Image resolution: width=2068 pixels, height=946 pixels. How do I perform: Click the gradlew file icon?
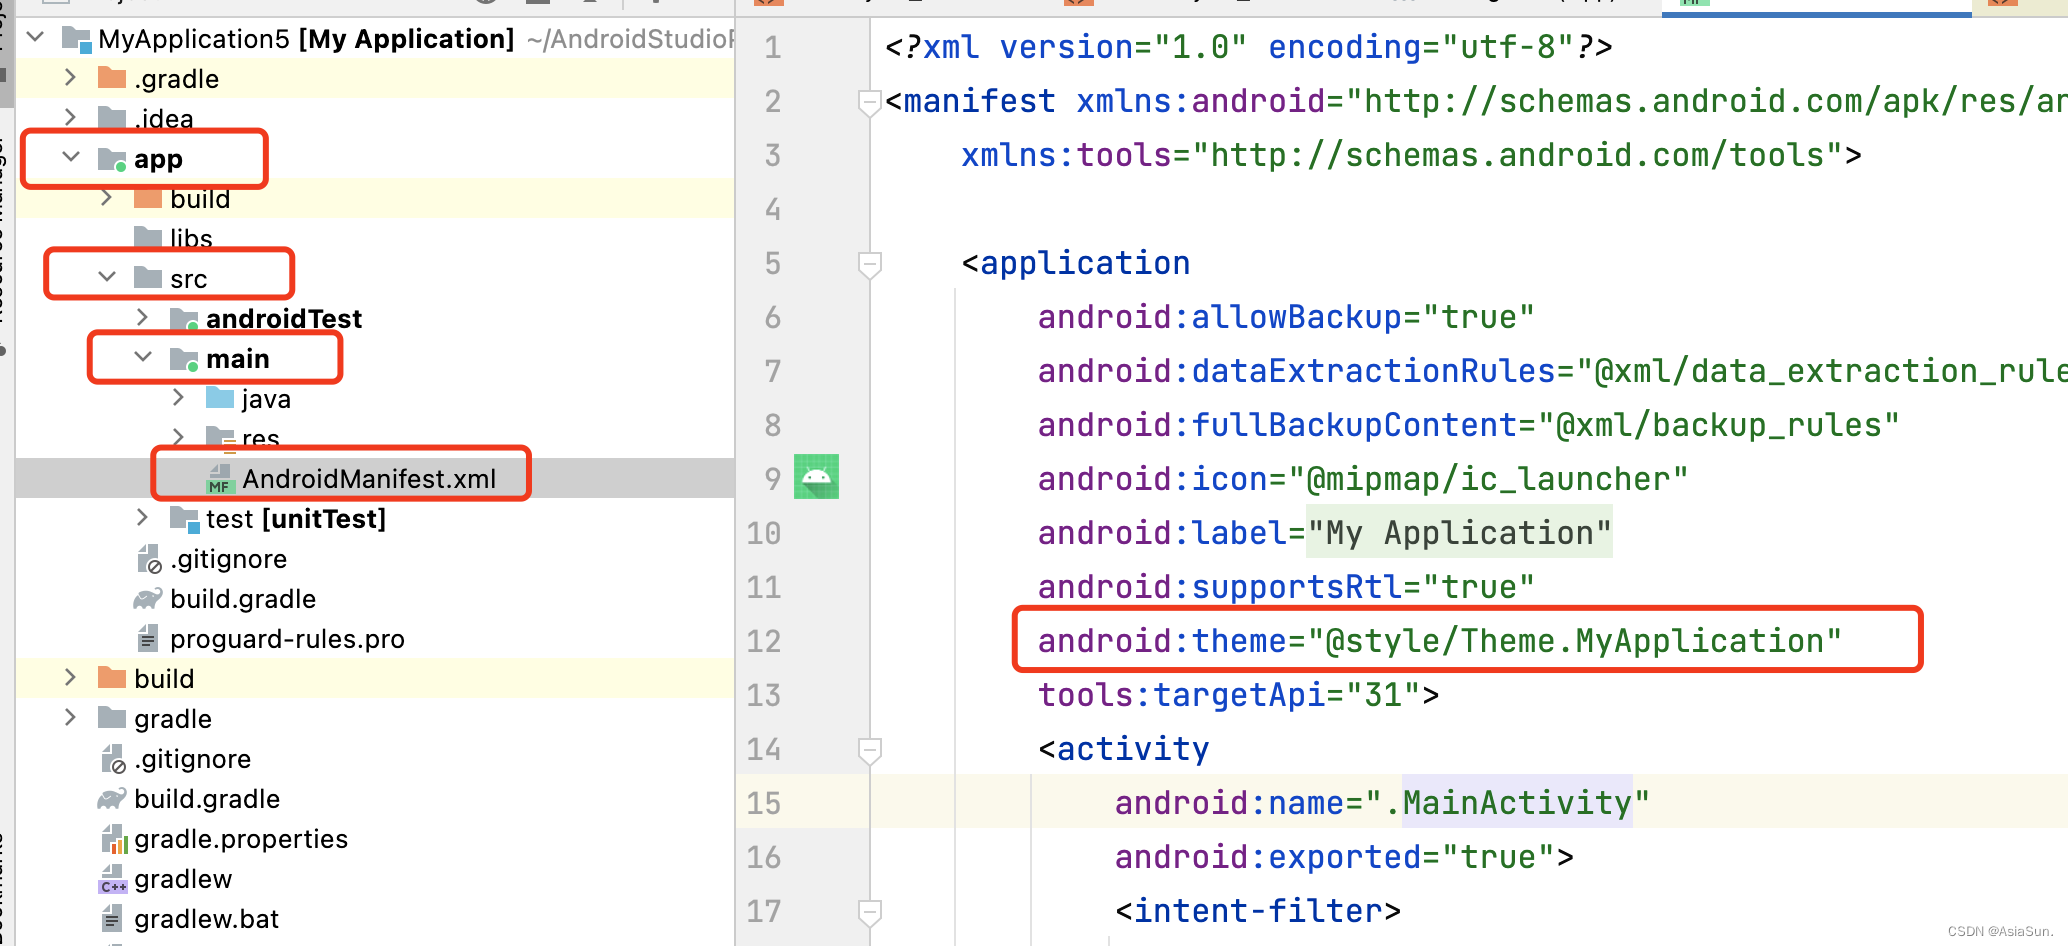click(x=113, y=879)
